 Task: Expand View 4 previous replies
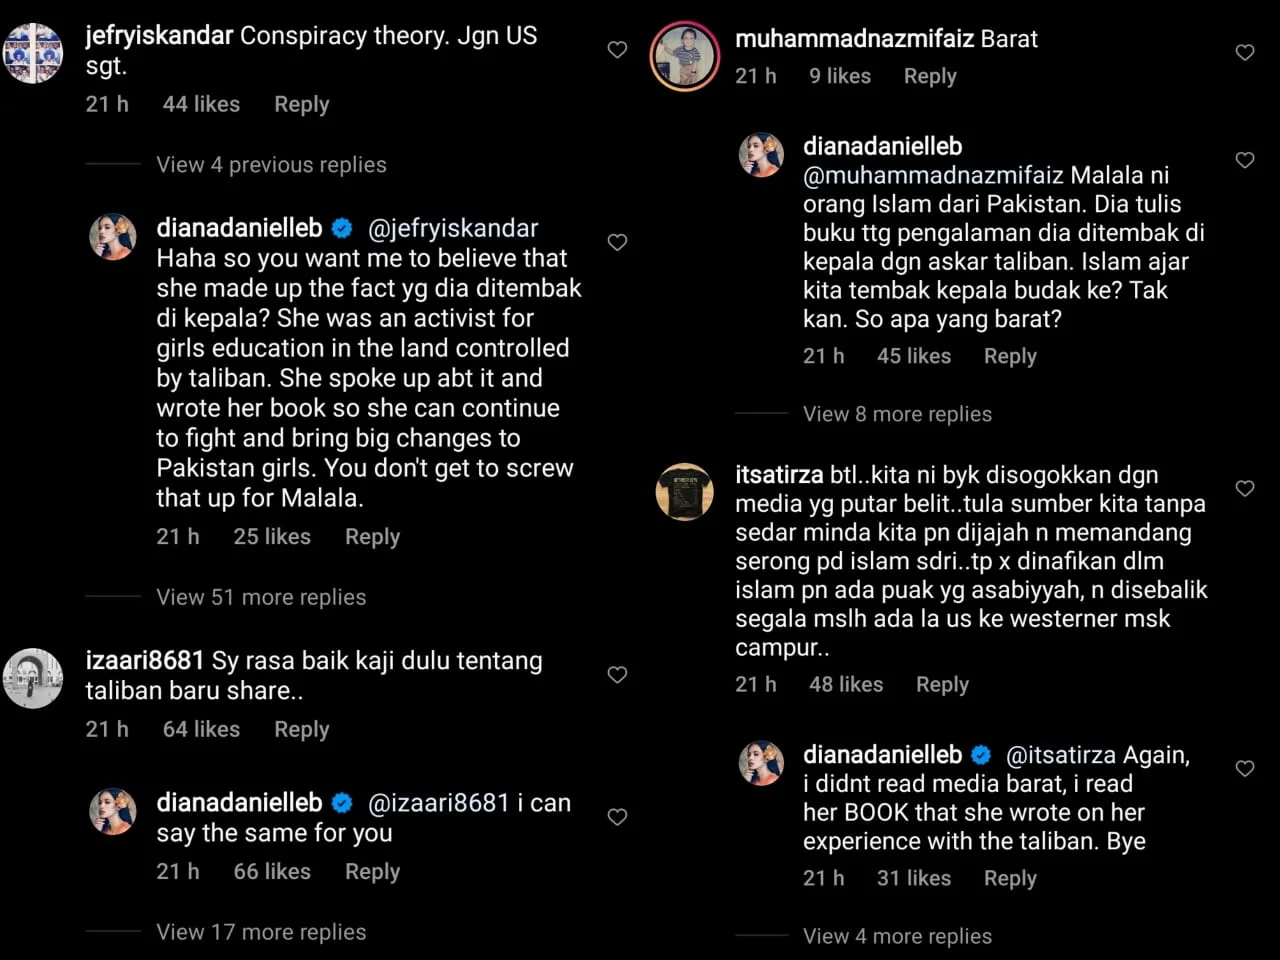click(271, 165)
